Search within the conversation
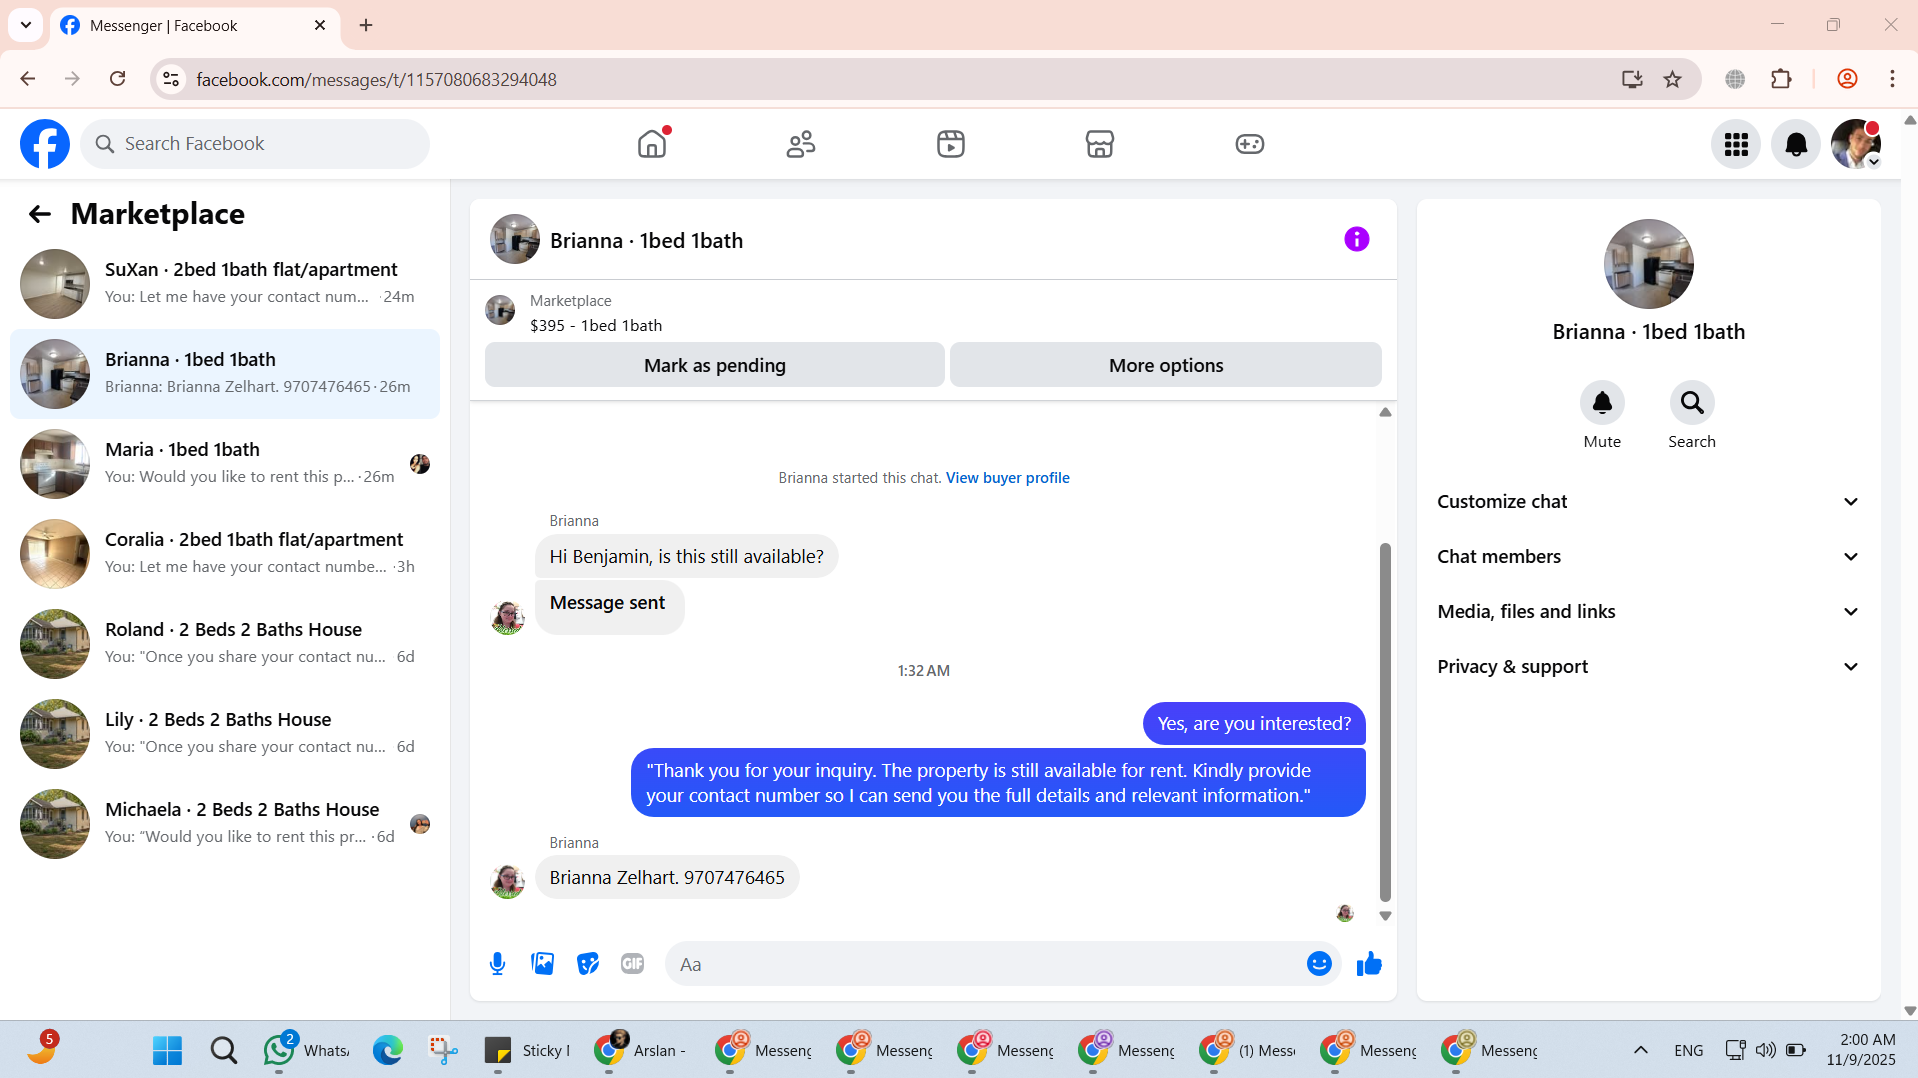 [1692, 403]
